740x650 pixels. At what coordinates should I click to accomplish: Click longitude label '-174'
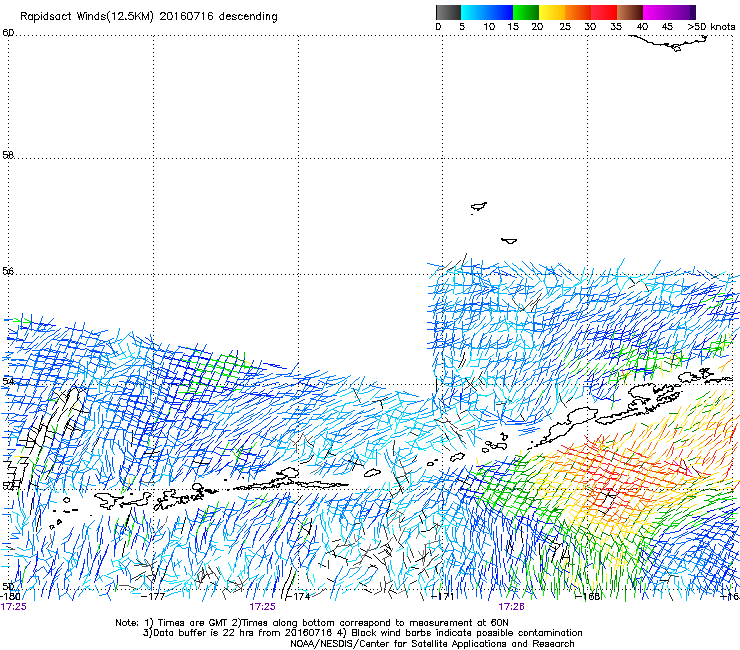298,596
